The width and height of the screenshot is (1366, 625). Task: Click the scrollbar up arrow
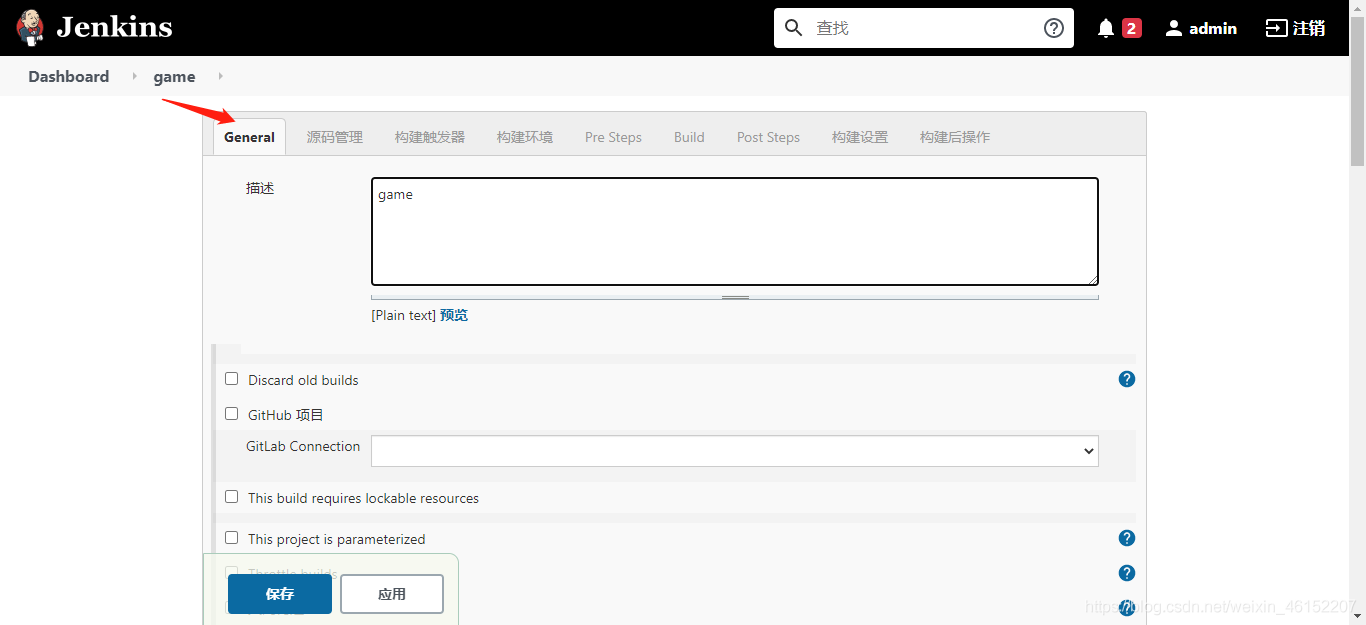point(1358,8)
